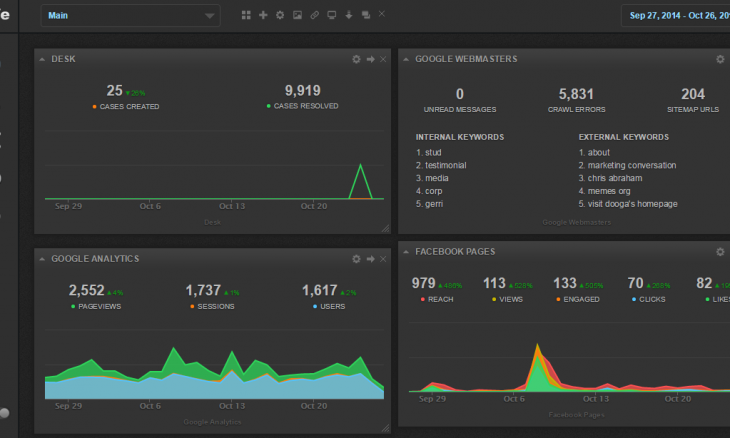Screen dimensions: 730x438
Task: Open the date range picker
Action: click(676, 16)
